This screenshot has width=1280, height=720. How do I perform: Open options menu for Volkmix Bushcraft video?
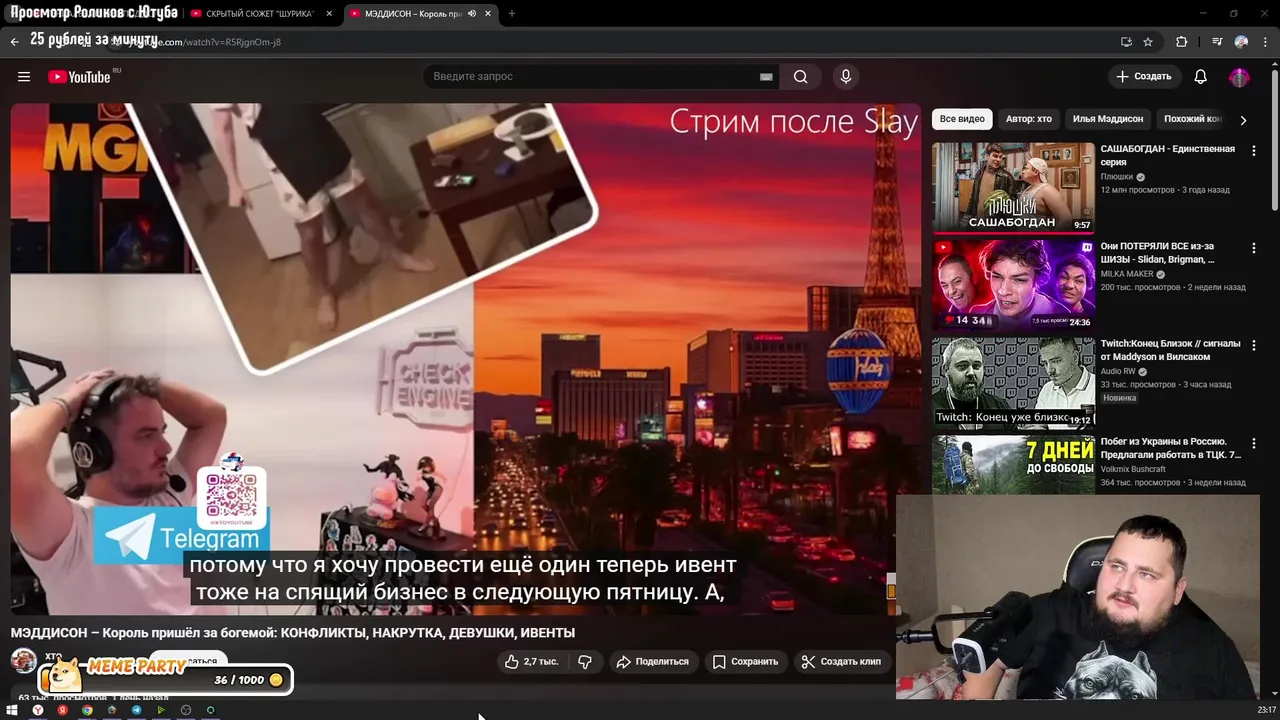[1254, 443]
